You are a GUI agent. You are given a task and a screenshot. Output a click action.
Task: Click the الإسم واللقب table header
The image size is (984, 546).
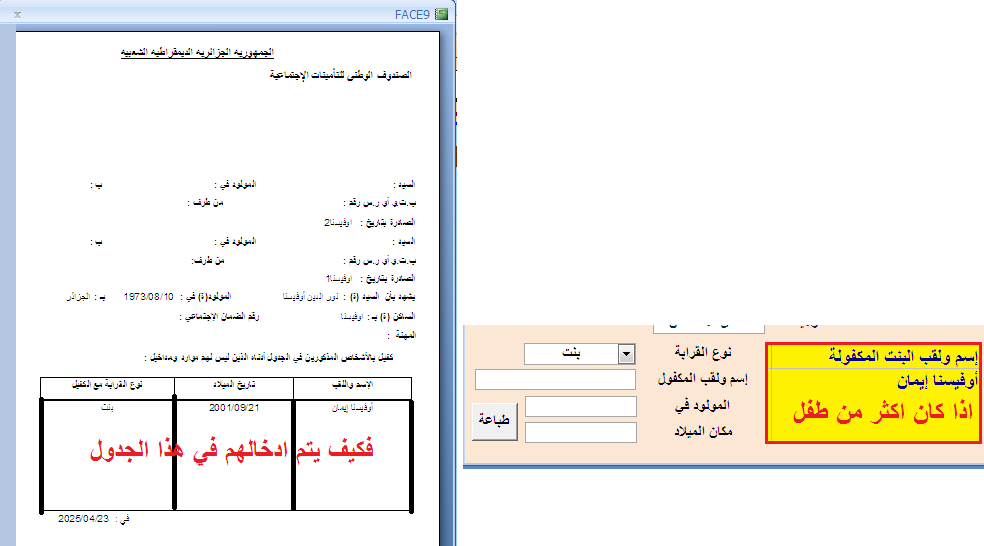[353, 385]
